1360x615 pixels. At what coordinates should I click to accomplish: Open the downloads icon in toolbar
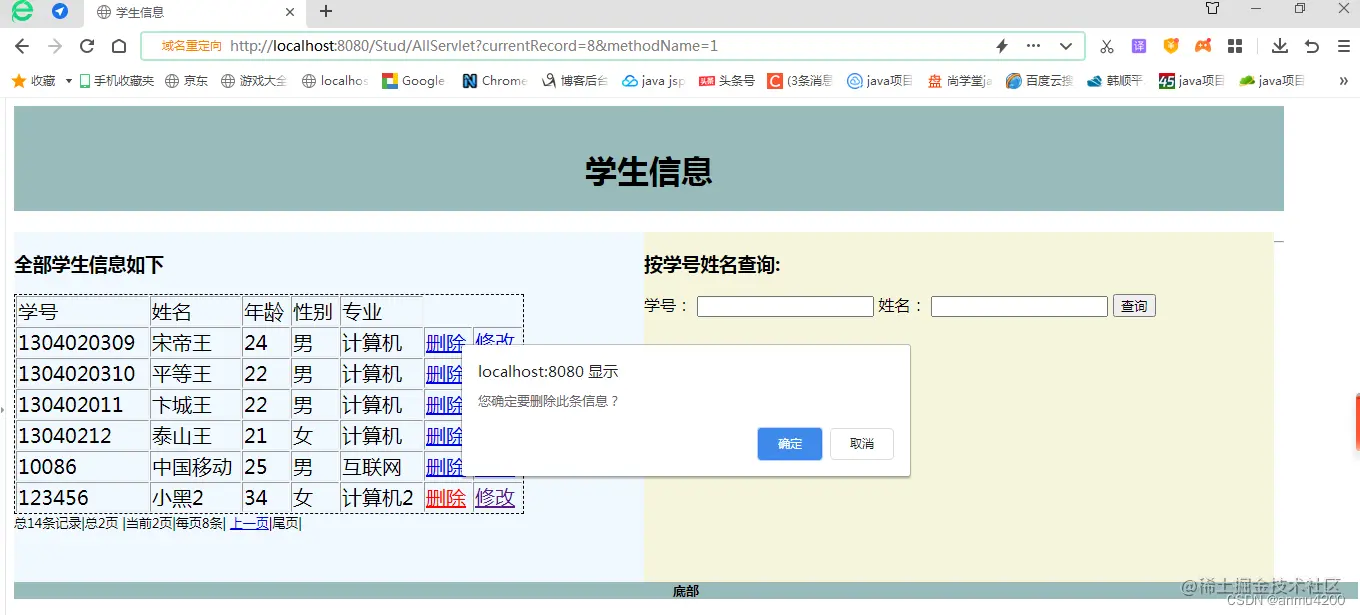[x=1281, y=46]
